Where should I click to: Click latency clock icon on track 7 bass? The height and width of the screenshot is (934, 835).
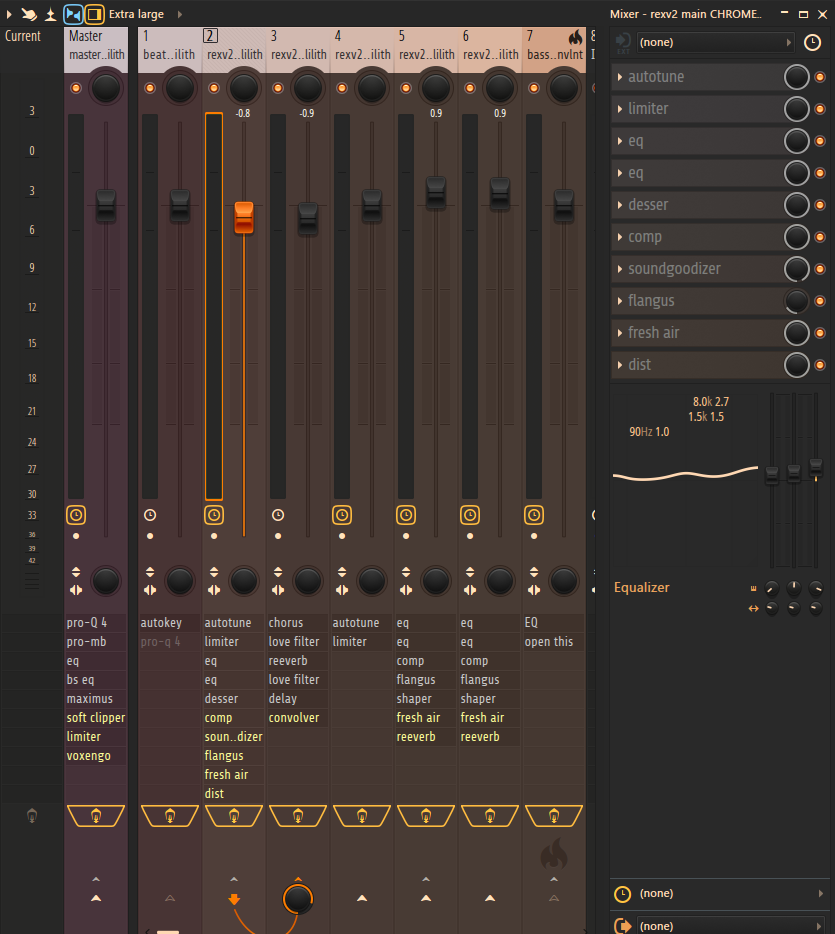click(x=534, y=515)
